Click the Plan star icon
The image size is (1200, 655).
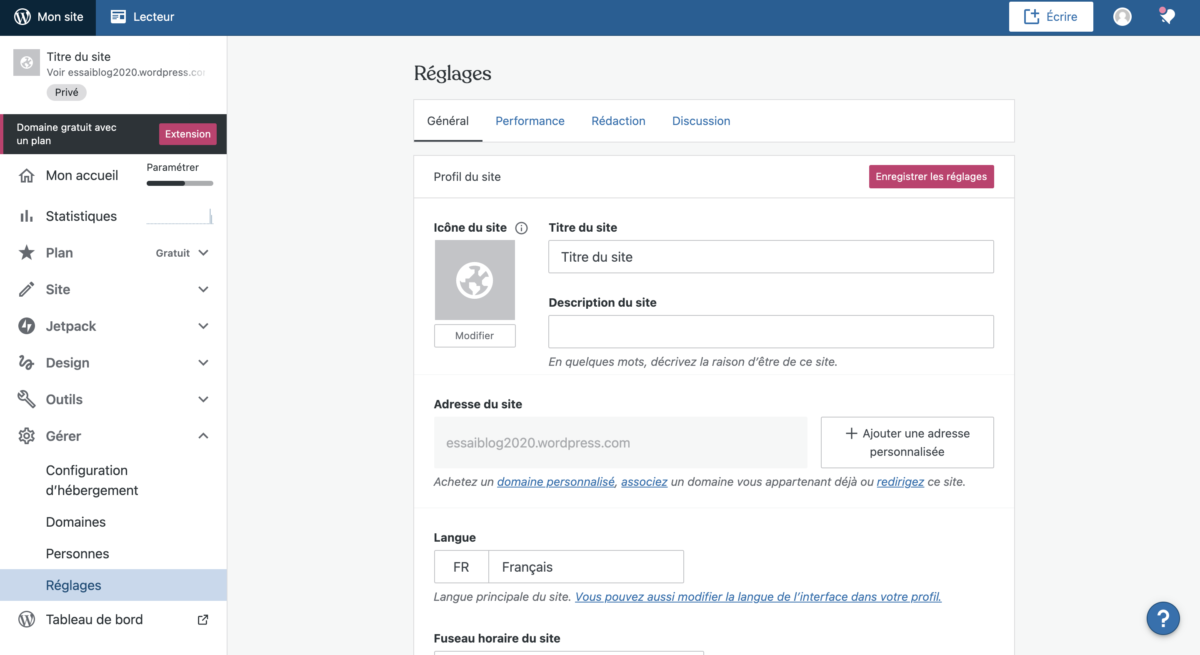click(x=27, y=253)
